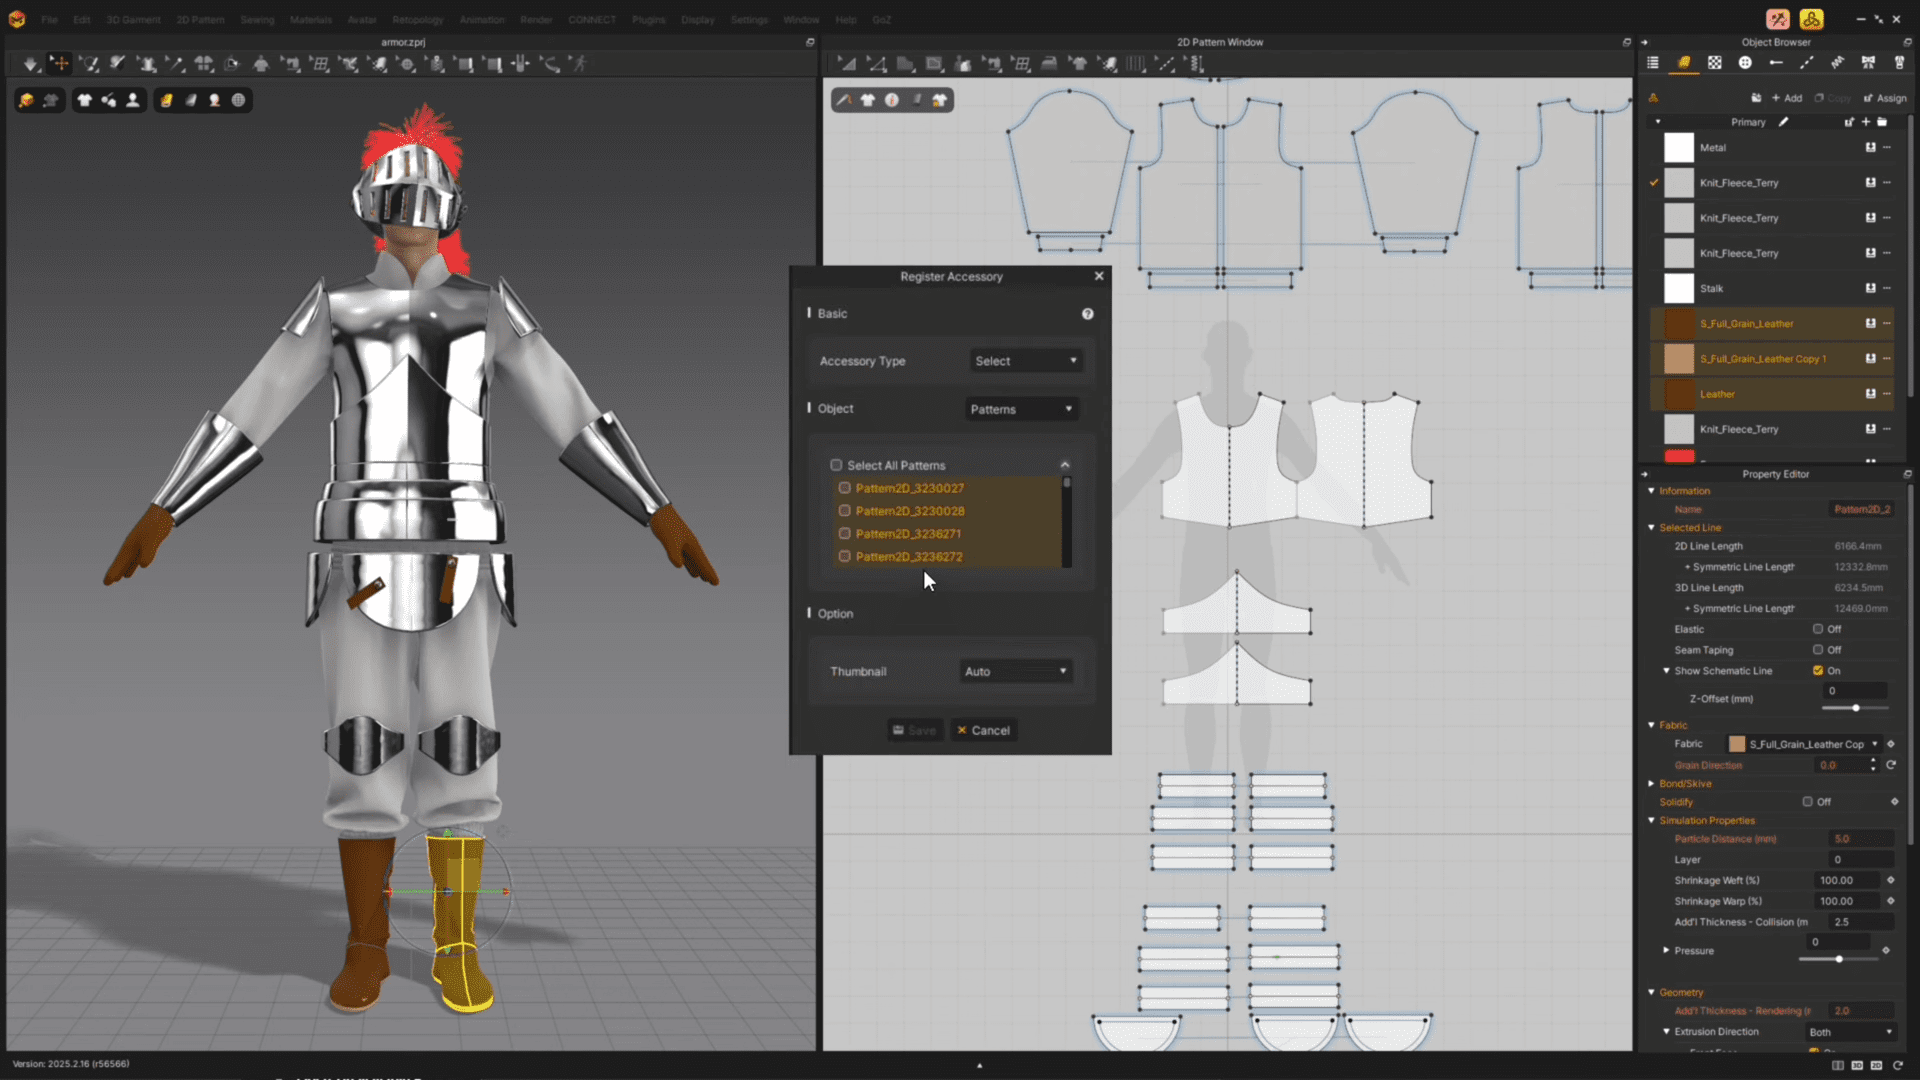Open the Avatar menu

click(362, 19)
